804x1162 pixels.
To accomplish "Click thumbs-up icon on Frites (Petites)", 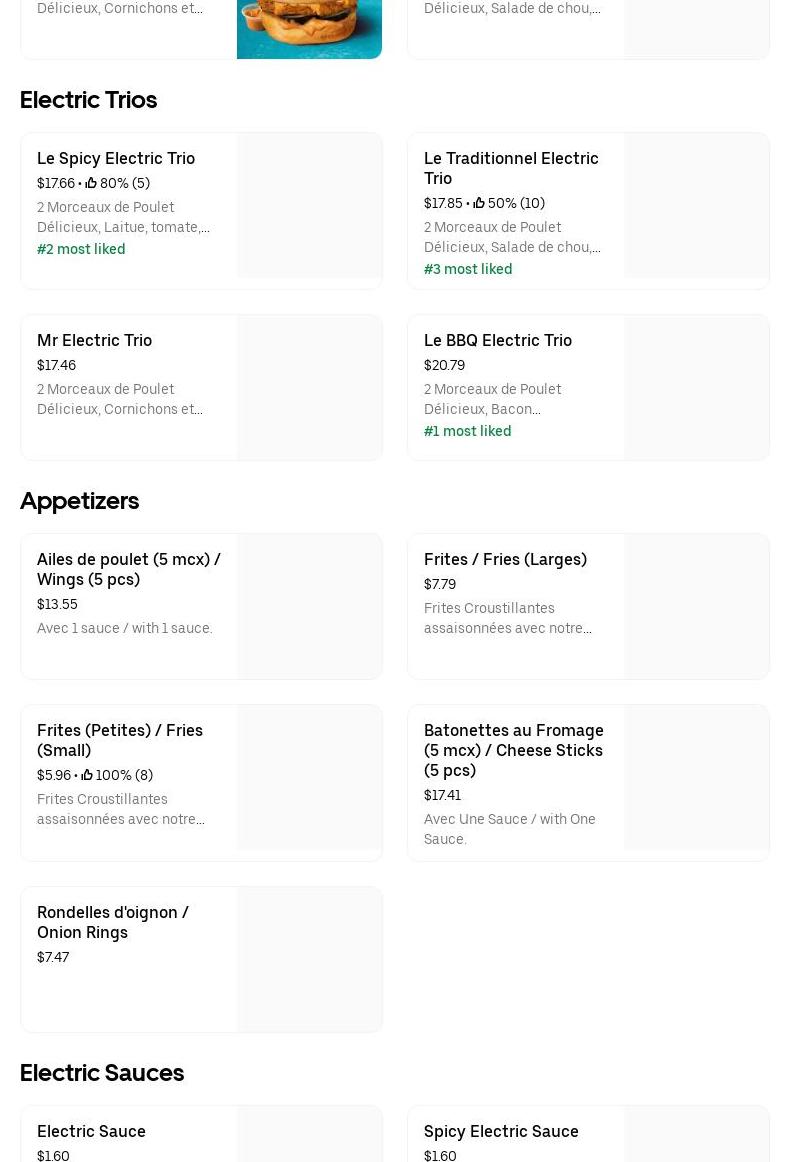I will [87, 775].
